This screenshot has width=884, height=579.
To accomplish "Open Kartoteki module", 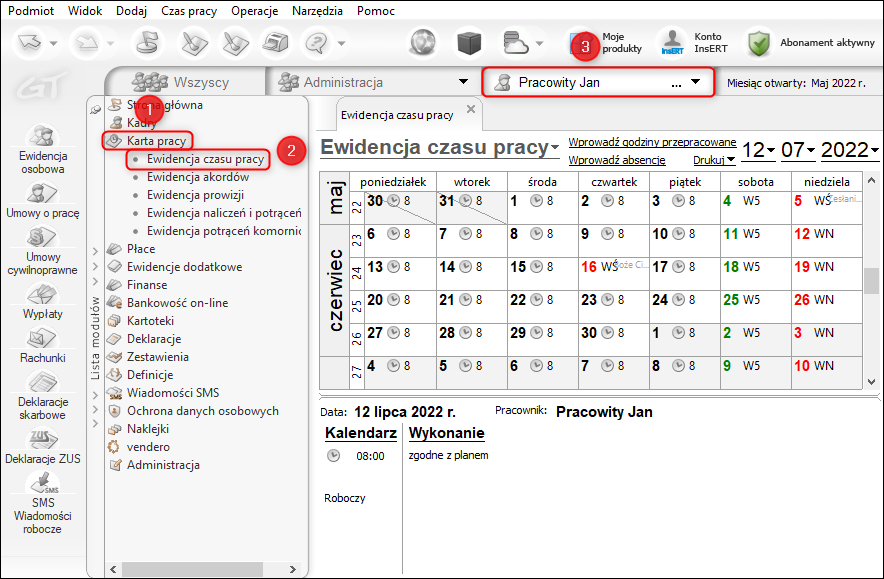I will [x=150, y=321].
